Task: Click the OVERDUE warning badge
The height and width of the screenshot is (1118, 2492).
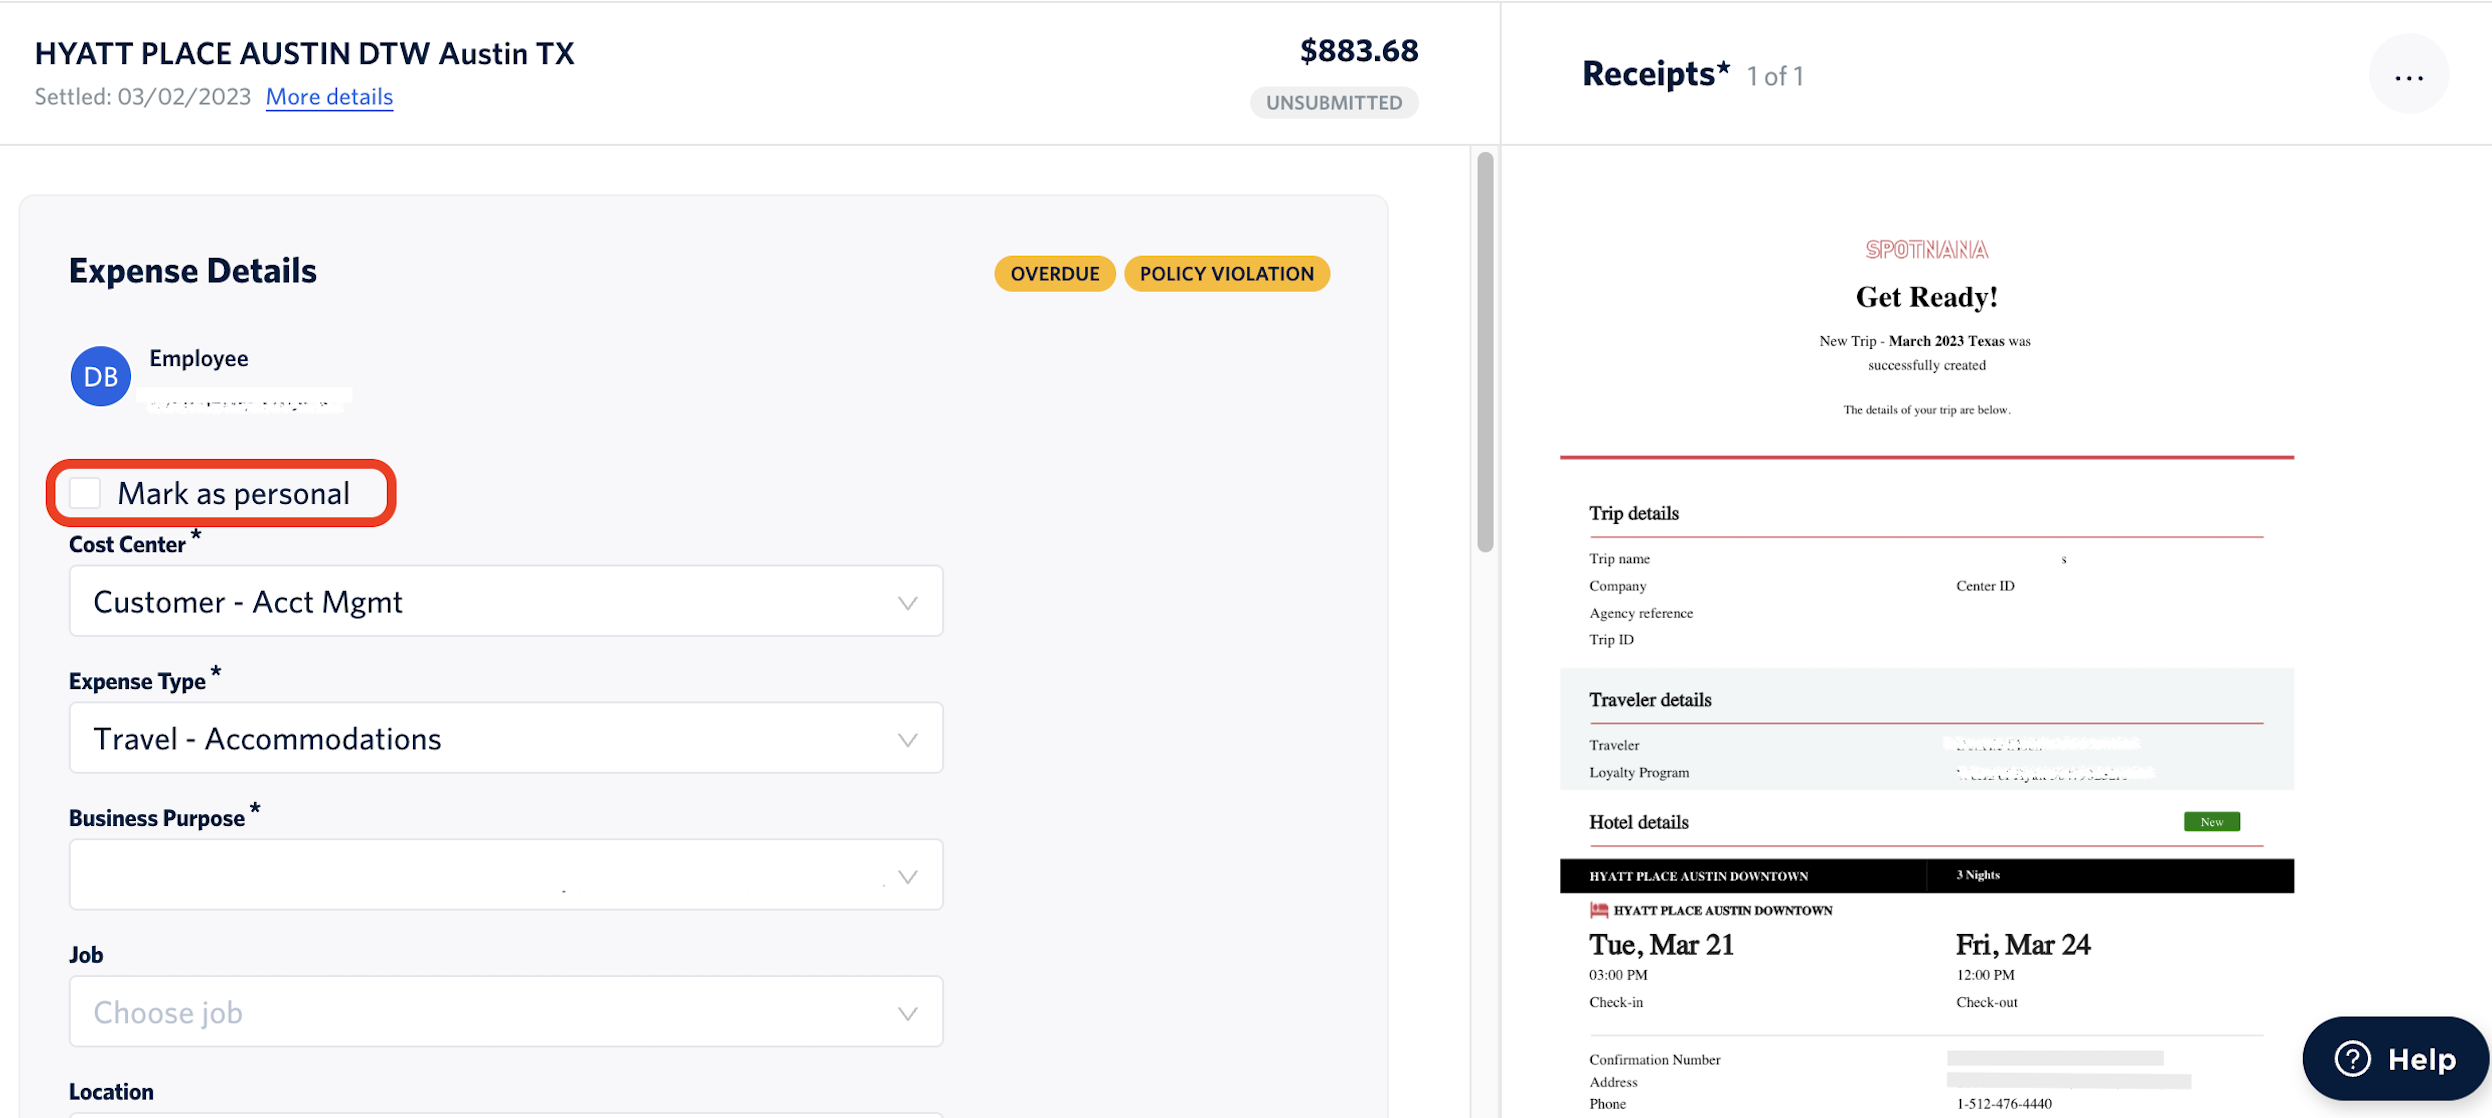Action: pos(1054,274)
